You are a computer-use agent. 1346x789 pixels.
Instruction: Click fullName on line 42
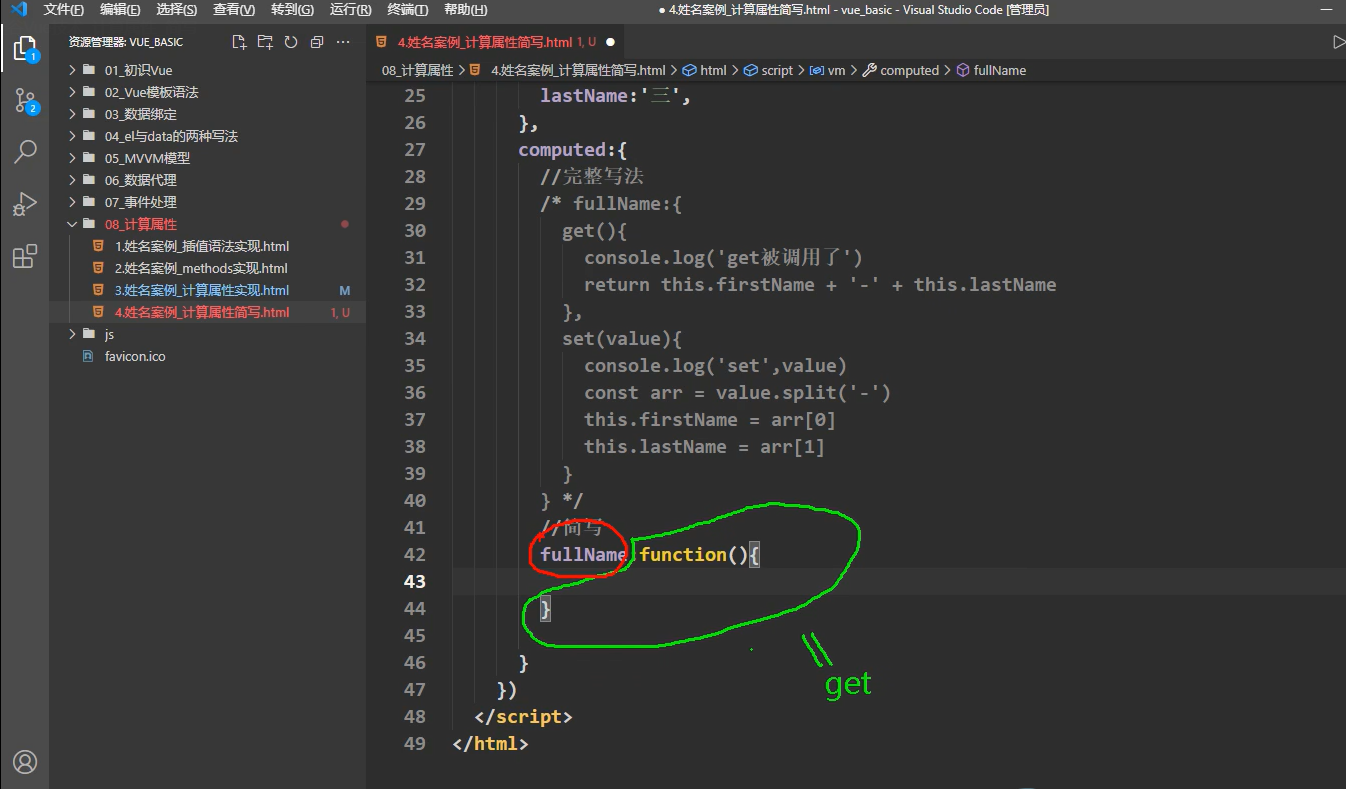[x=584, y=555]
